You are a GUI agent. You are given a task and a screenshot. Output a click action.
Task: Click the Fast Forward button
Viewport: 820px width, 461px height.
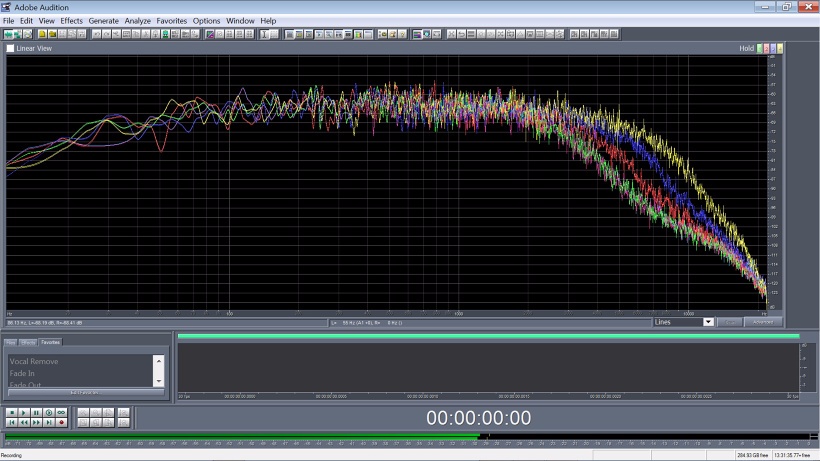[x=36, y=422]
